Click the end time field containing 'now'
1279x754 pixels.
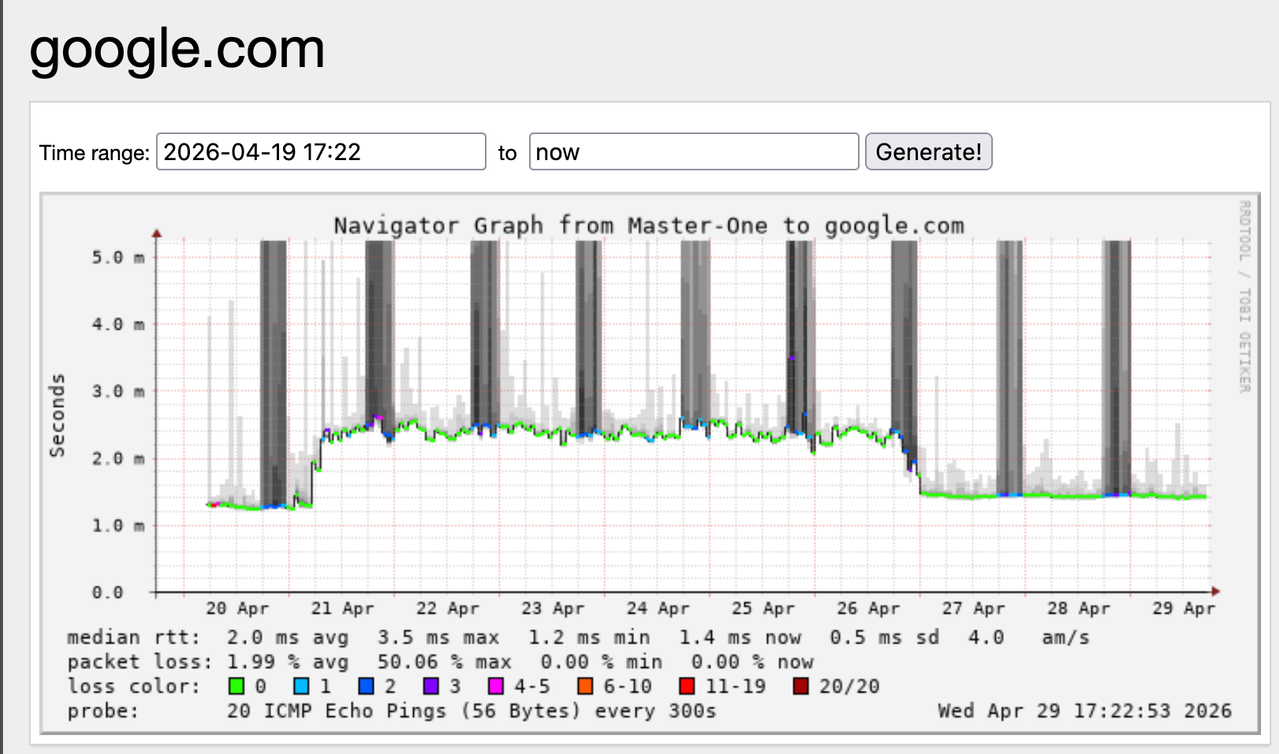(x=694, y=152)
